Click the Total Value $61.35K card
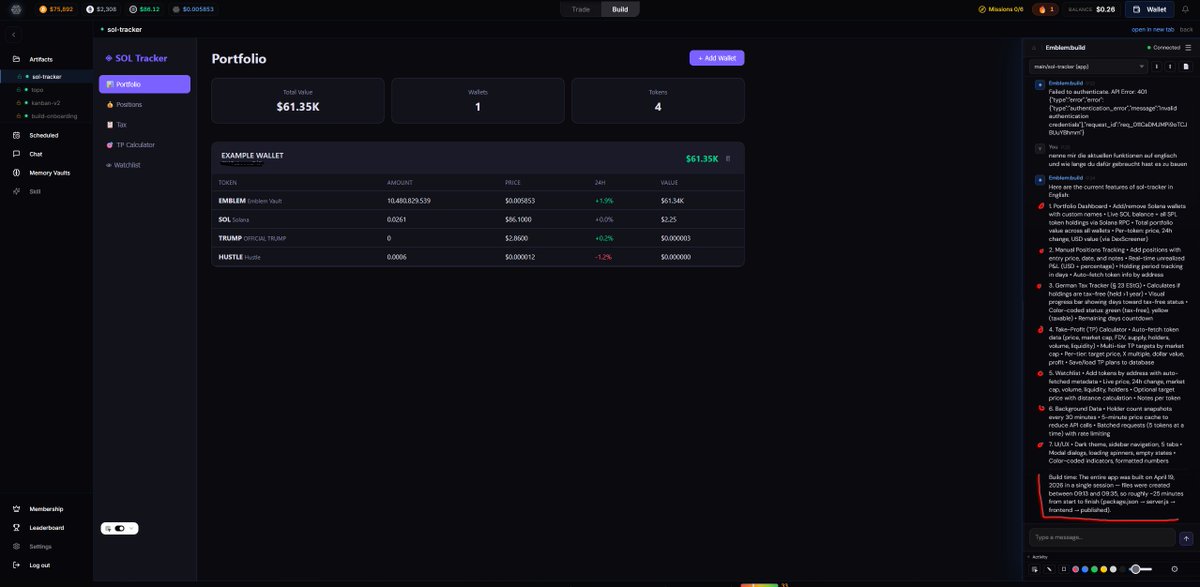This screenshot has height=587, width=1200. (298, 100)
